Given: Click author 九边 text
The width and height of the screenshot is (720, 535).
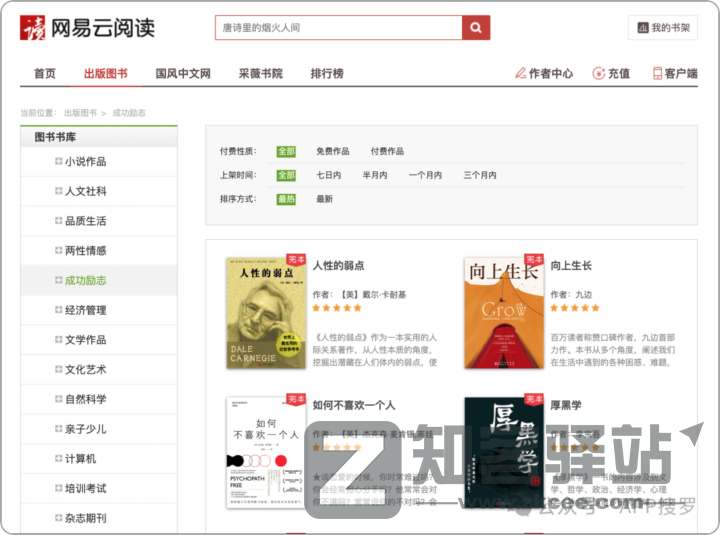Looking at the screenshot, I should point(584,295).
